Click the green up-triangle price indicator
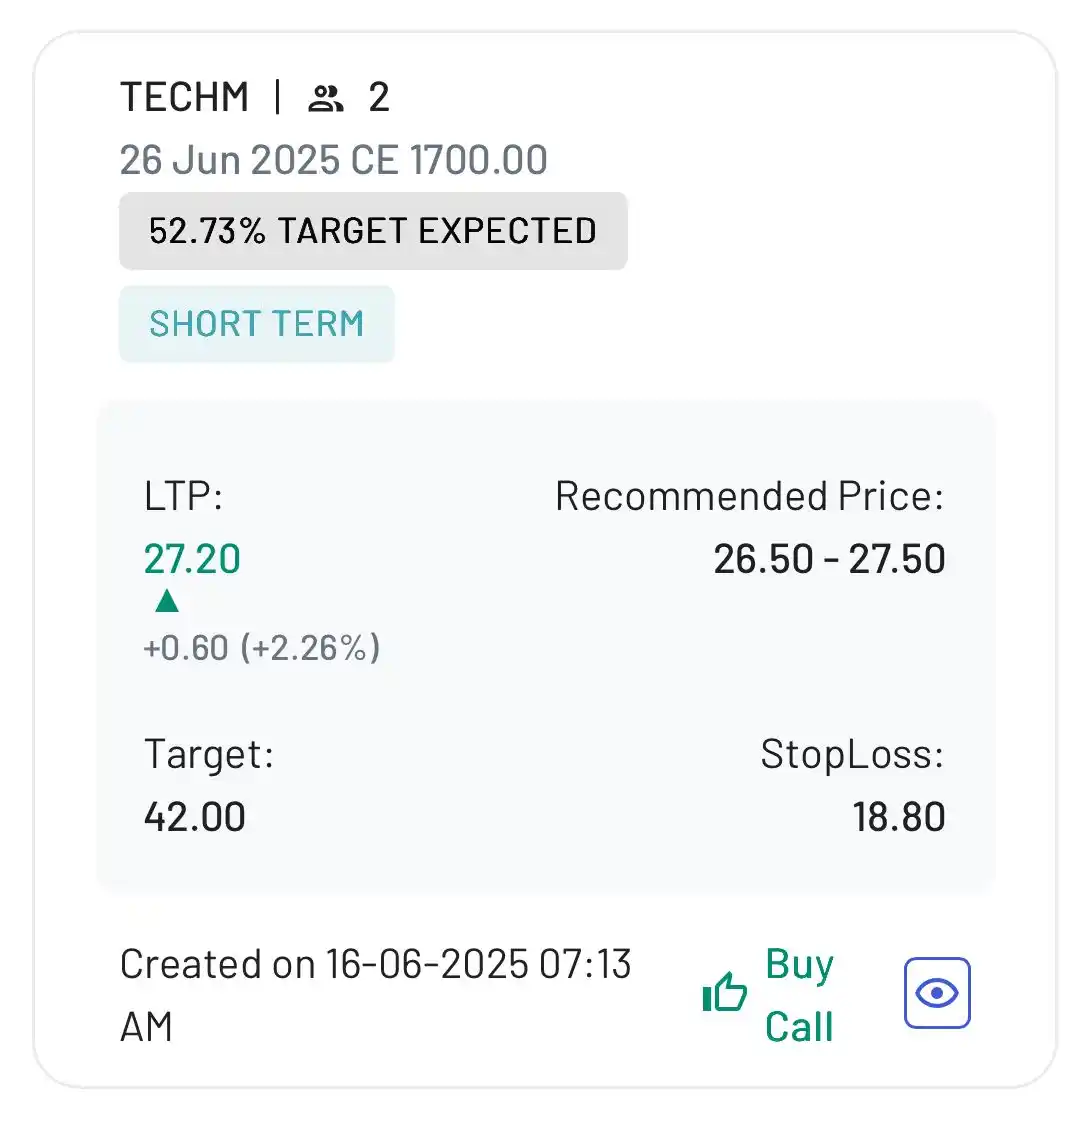This screenshot has height=1123, width=1091. coord(167,600)
